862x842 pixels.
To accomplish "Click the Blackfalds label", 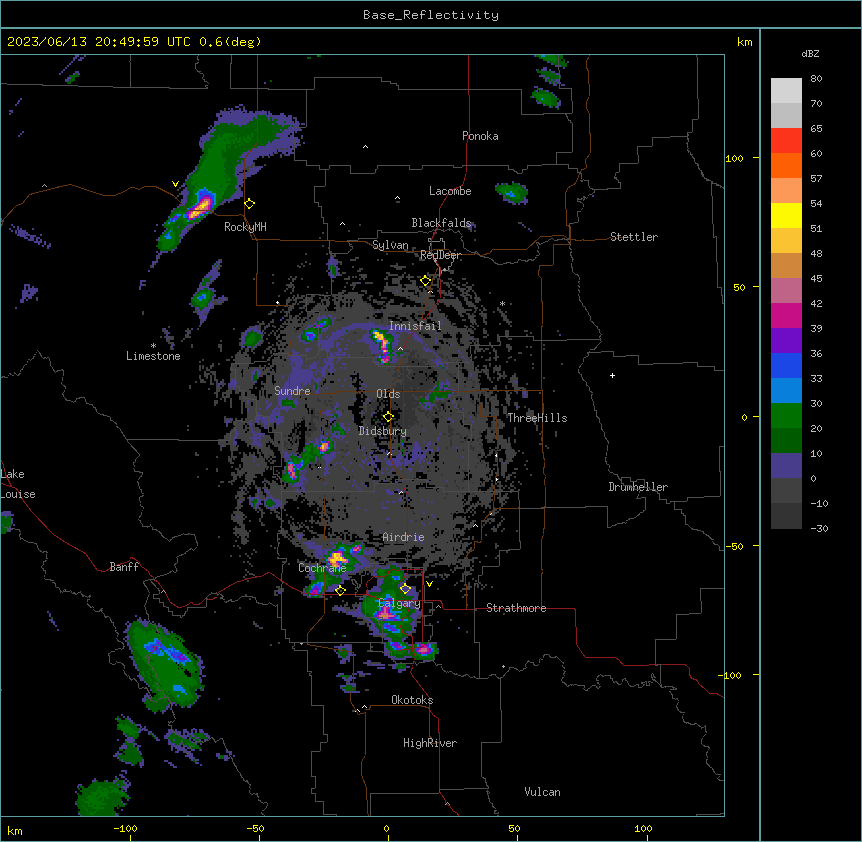I will pyautogui.click(x=441, y=223).
